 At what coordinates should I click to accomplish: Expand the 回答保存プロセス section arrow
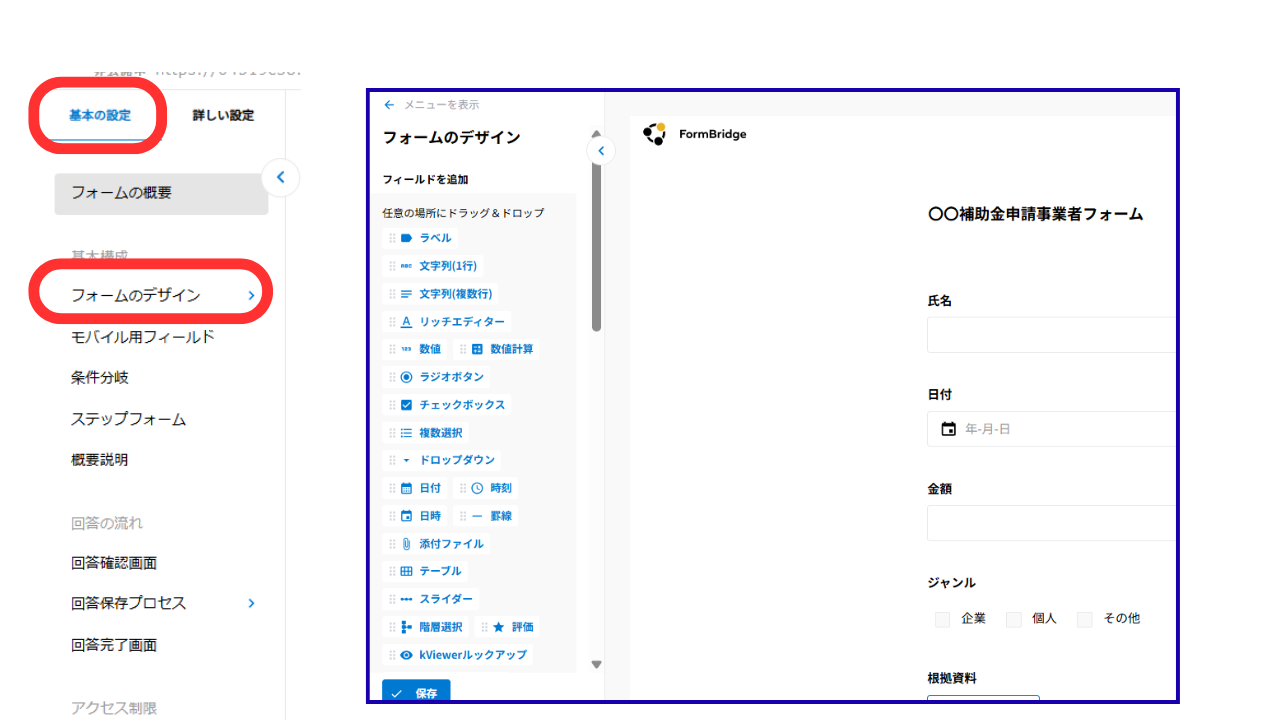[251, 603]
